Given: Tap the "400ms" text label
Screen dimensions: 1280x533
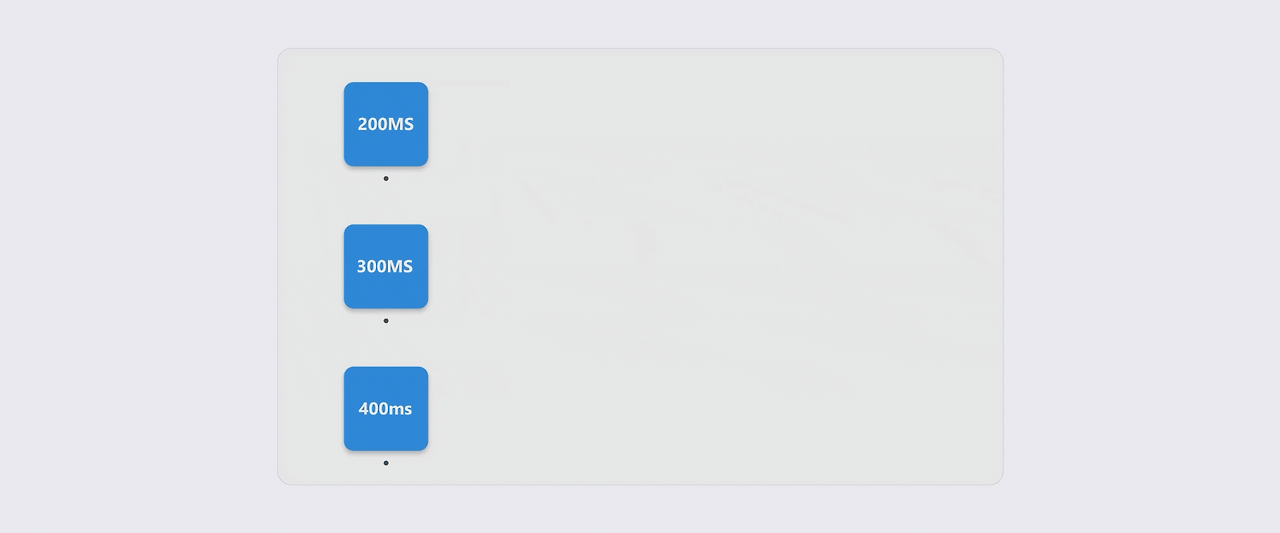Looking at the screenshot, I should tap(386, 408).
